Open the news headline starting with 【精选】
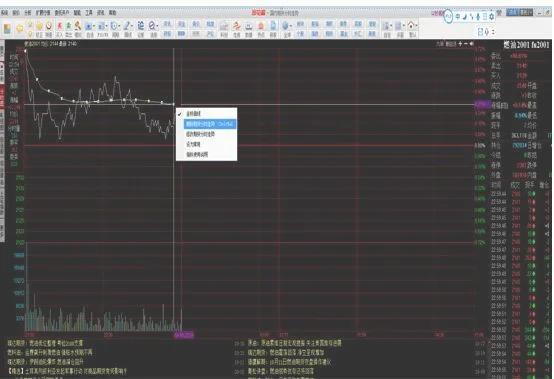The height and width of the screenshot is (379, 554). 67,371
